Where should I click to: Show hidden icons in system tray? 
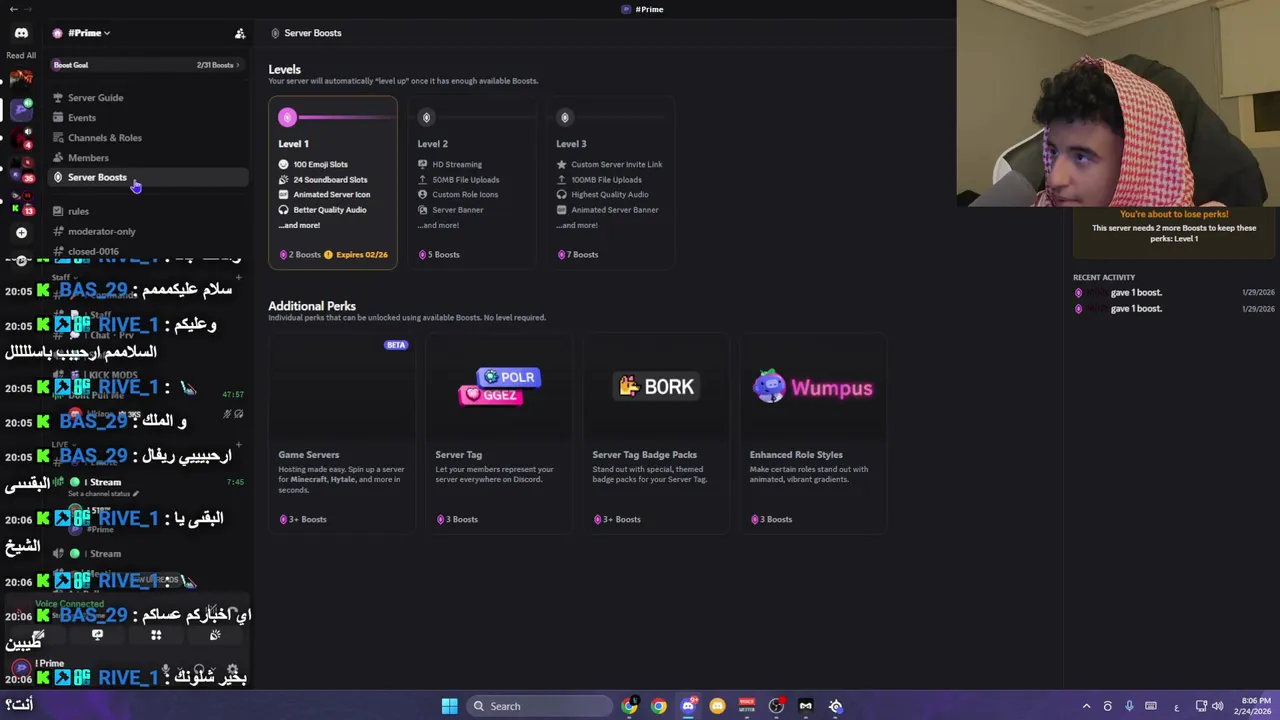[x=1086, y=706]
